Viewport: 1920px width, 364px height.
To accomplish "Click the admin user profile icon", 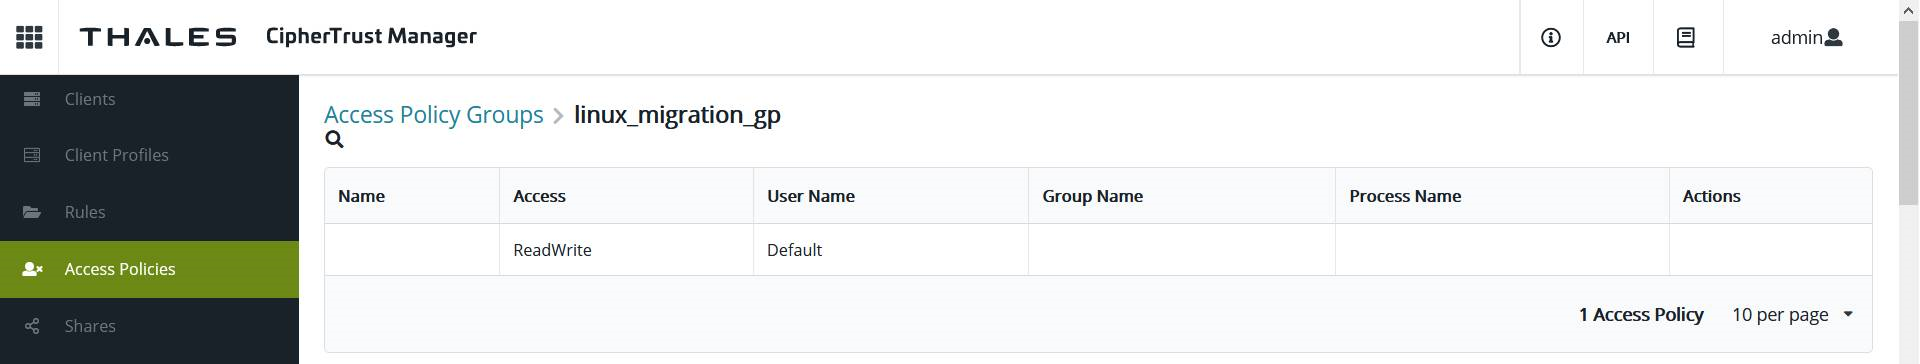I will pyautogui.click(x=1833, y=37).
